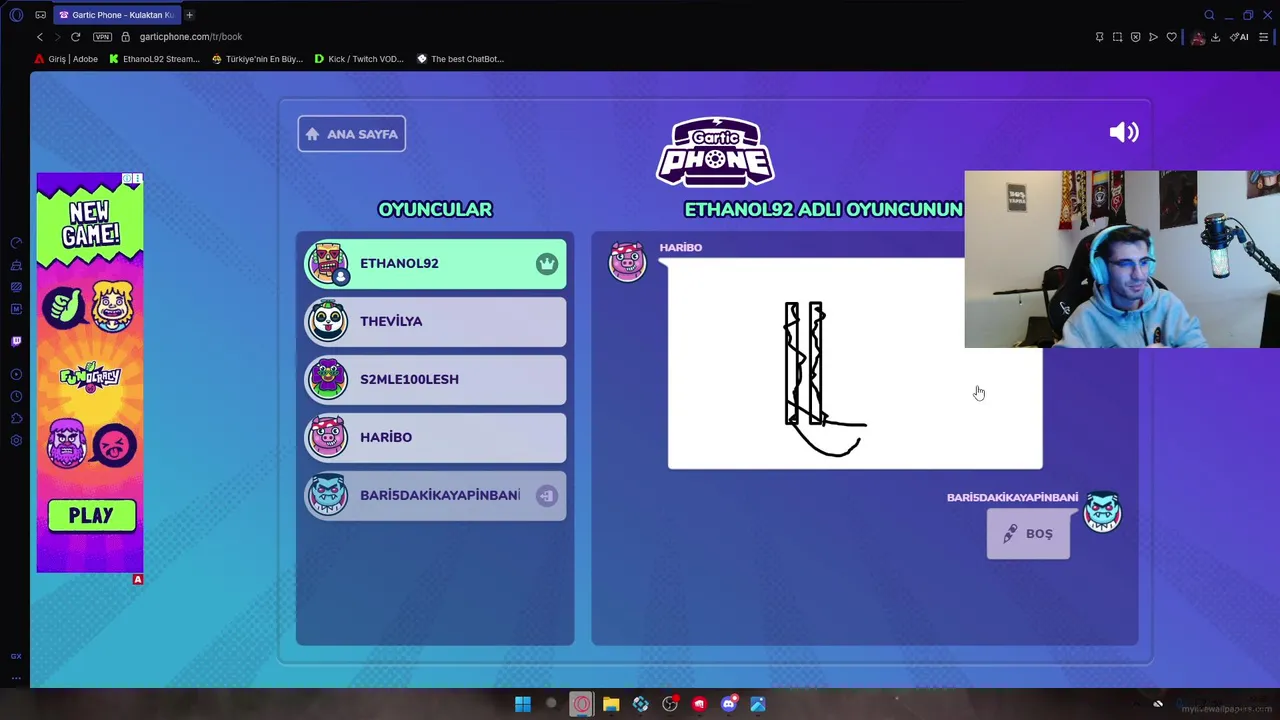Open the GX Control speedometer sidebar icon

pyautogui.click(x=16, y=243)
